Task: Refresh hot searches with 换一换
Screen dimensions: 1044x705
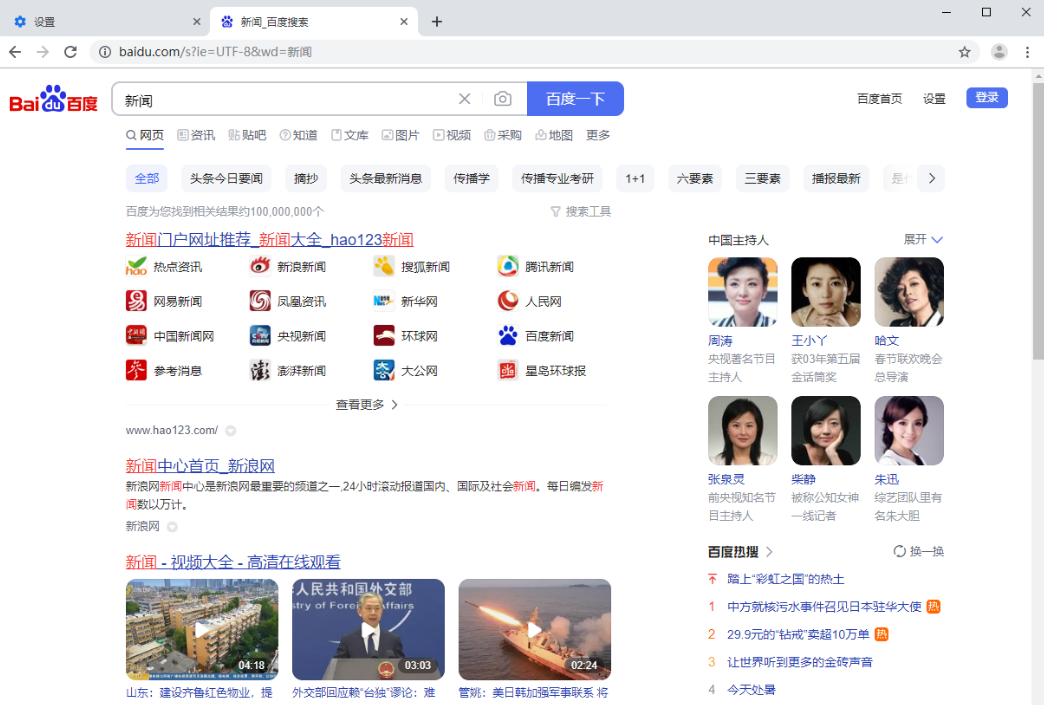Action: click(919, 551)
